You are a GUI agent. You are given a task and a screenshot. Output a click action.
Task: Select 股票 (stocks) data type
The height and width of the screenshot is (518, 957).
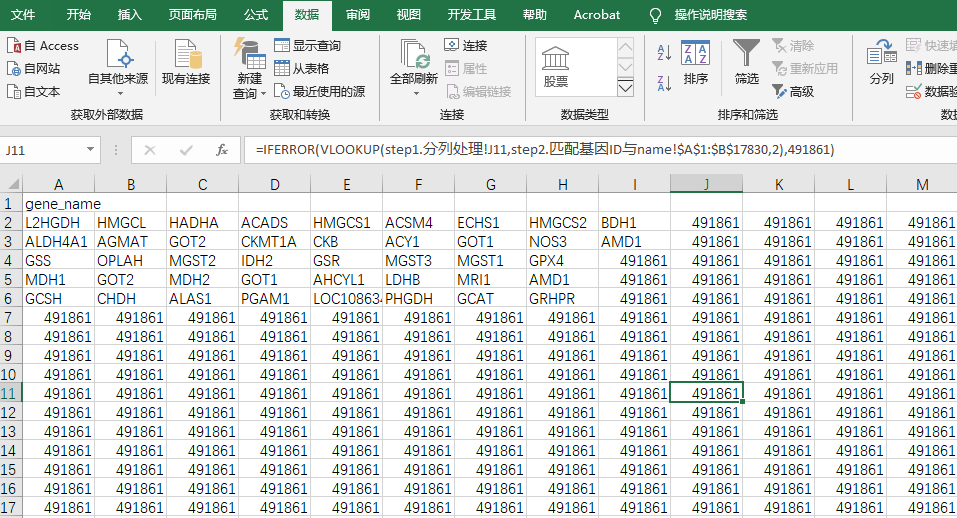555,67
